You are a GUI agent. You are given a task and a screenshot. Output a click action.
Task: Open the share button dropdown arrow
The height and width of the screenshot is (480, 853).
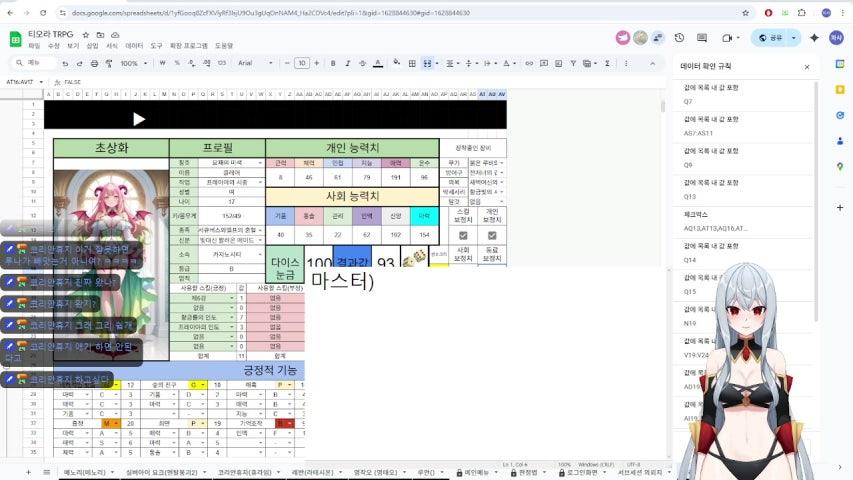point(794,38)
